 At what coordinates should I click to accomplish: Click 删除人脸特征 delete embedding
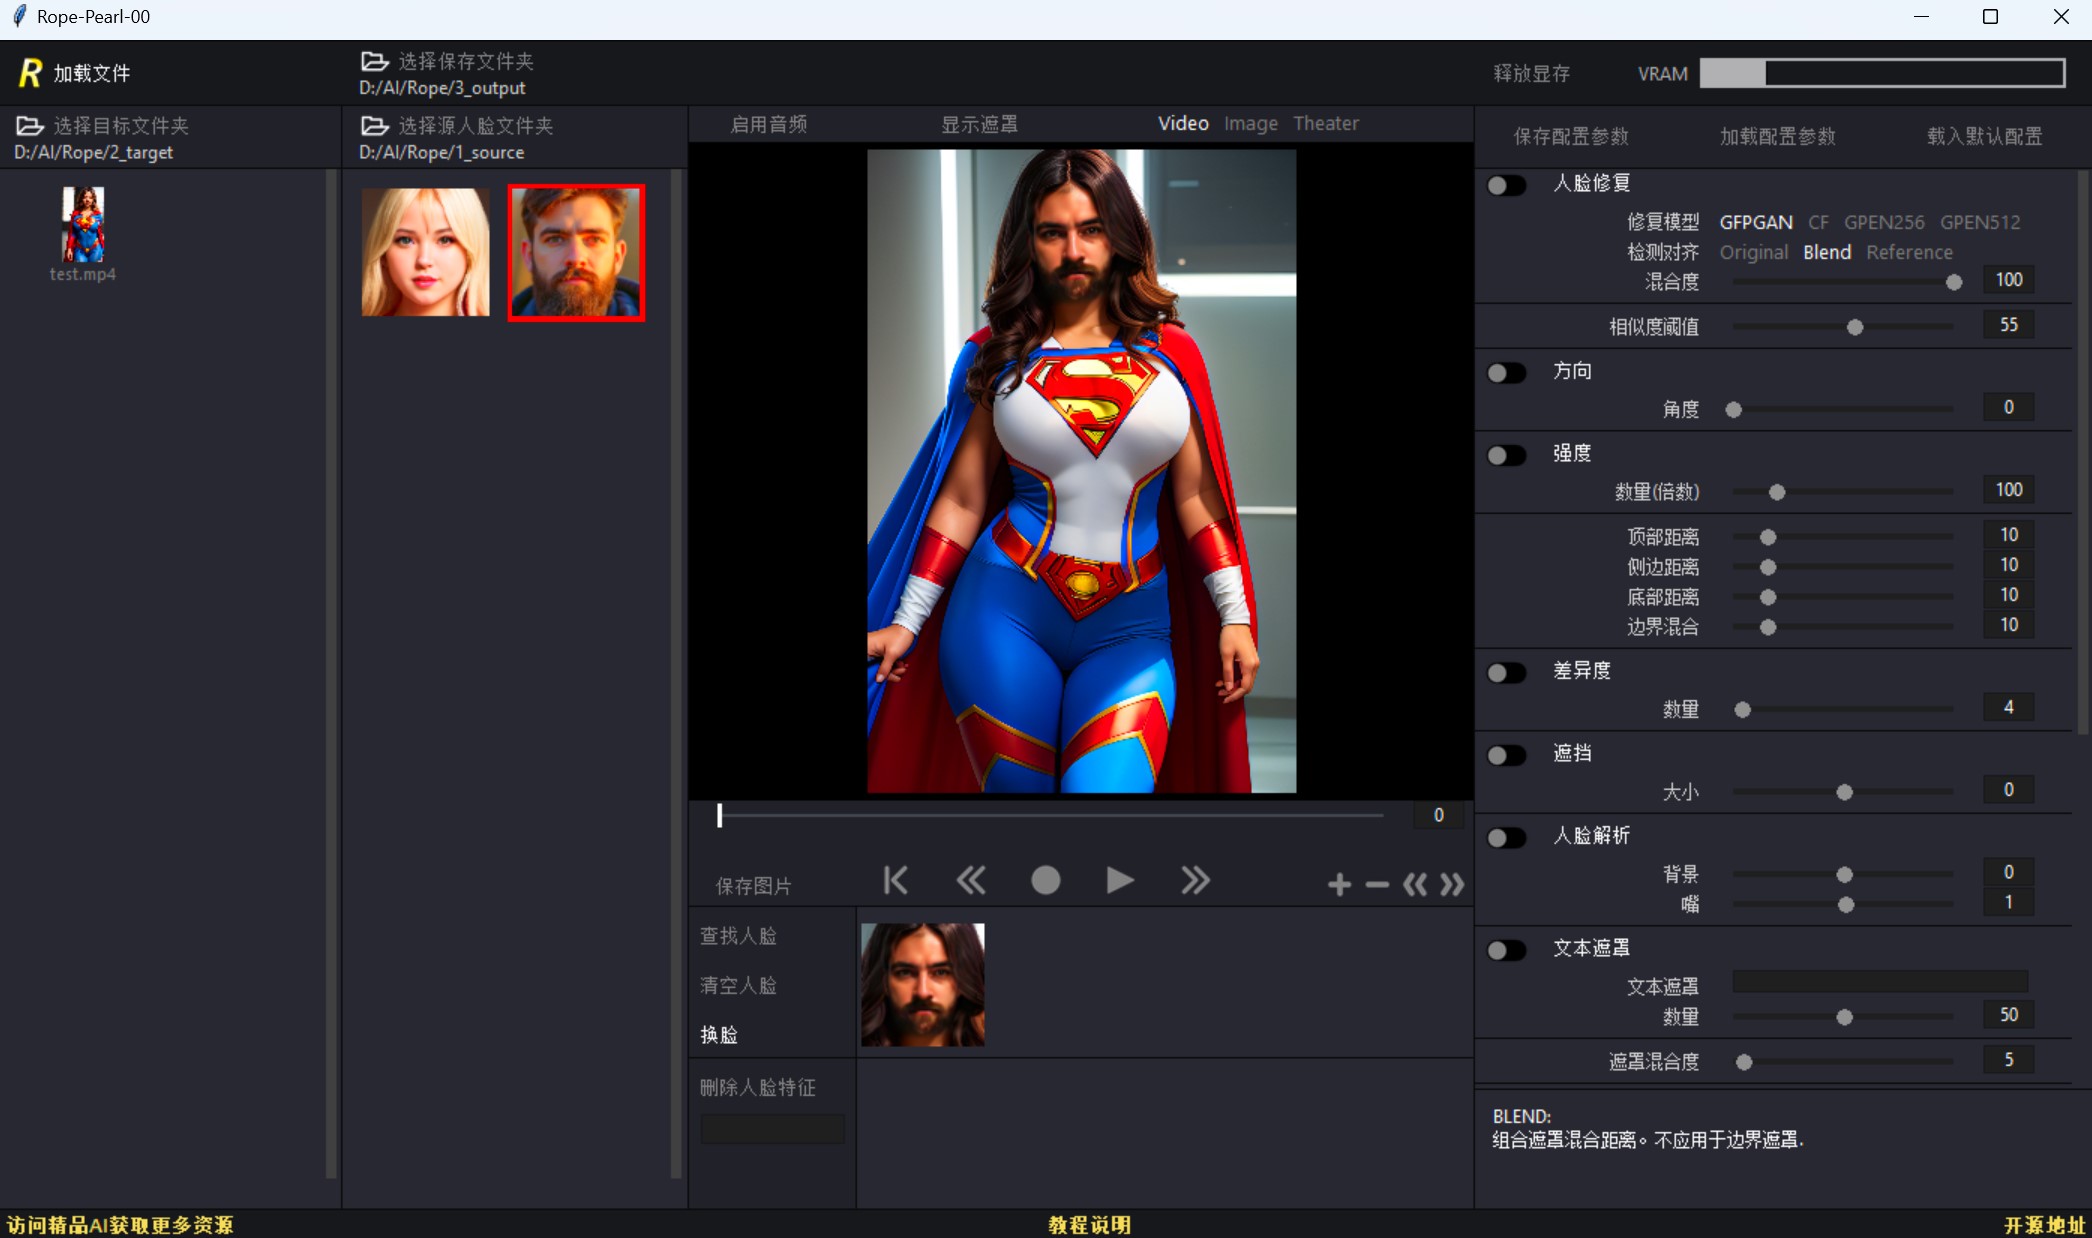[x=758, y=1087]
